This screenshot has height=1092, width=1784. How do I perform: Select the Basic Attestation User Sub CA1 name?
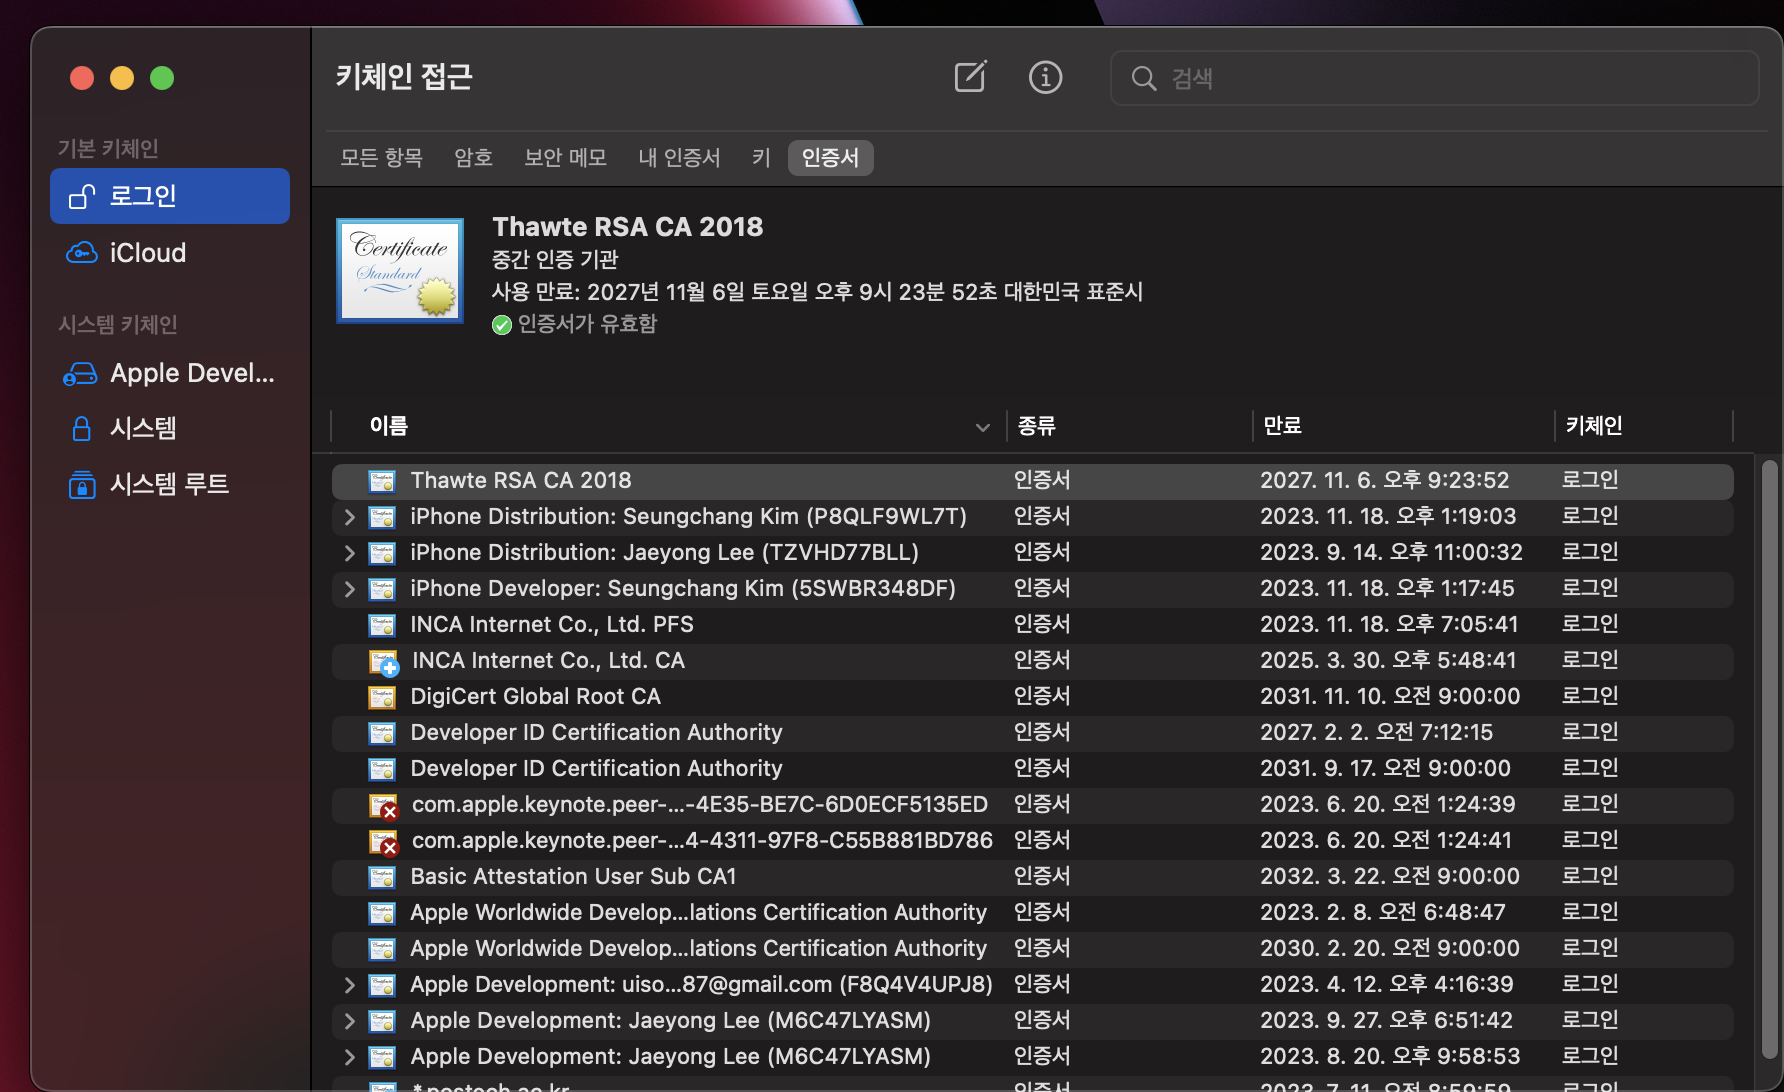573,876
